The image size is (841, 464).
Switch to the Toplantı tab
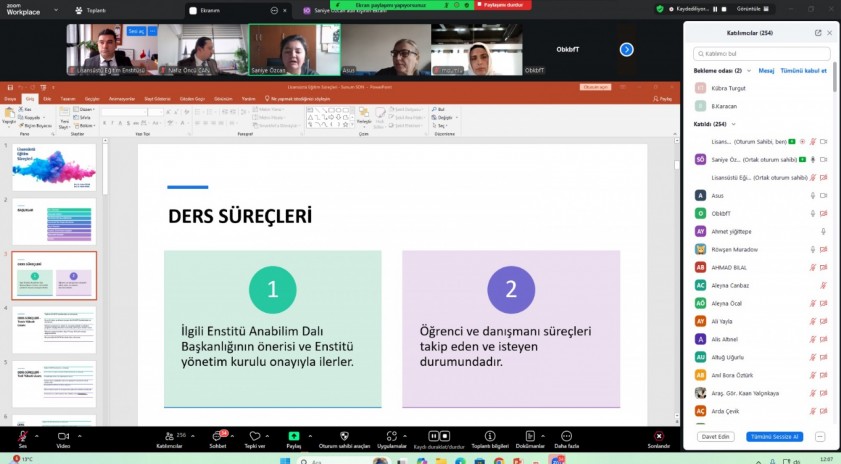[94, 10]
